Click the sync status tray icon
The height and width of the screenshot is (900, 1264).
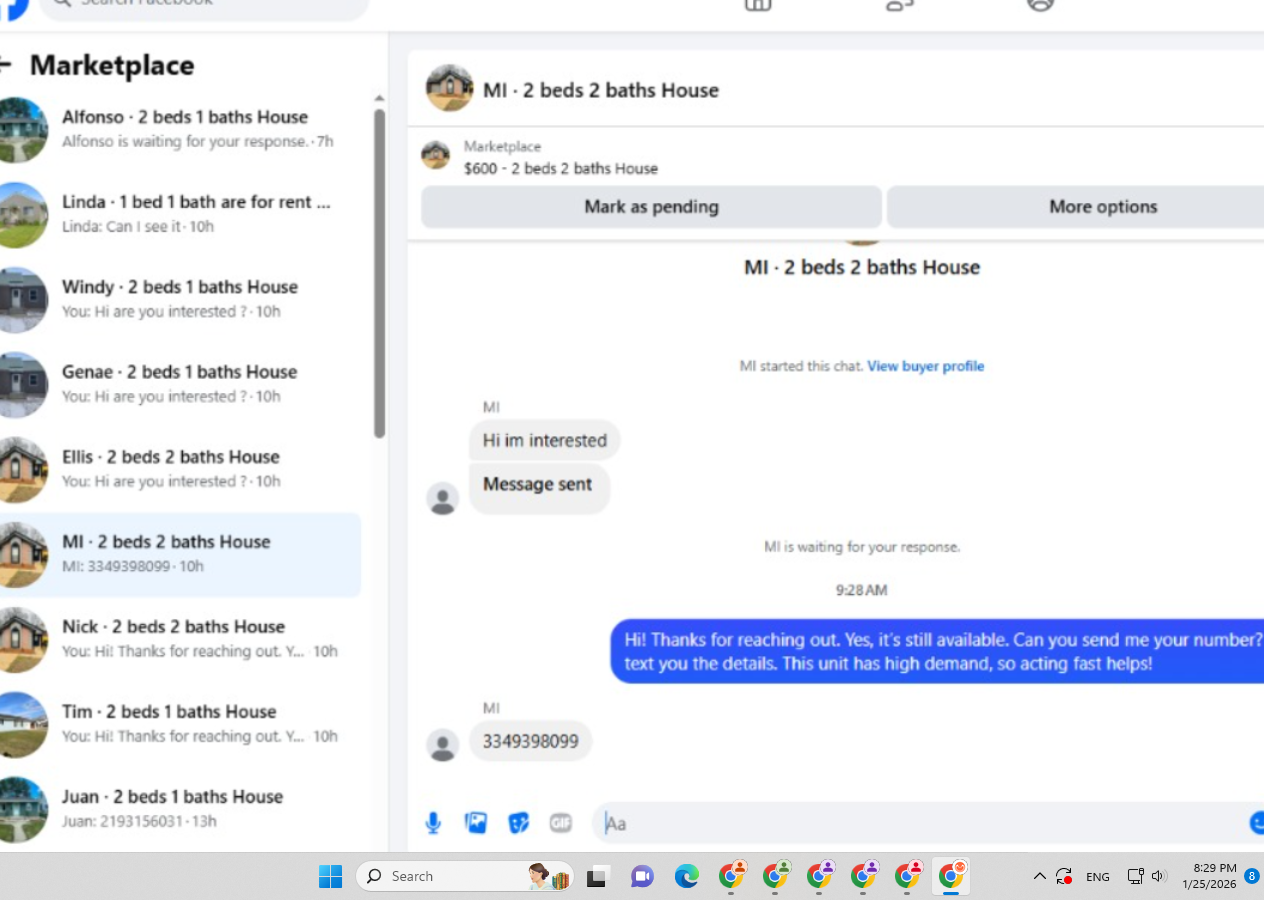tap(1065, 876)
